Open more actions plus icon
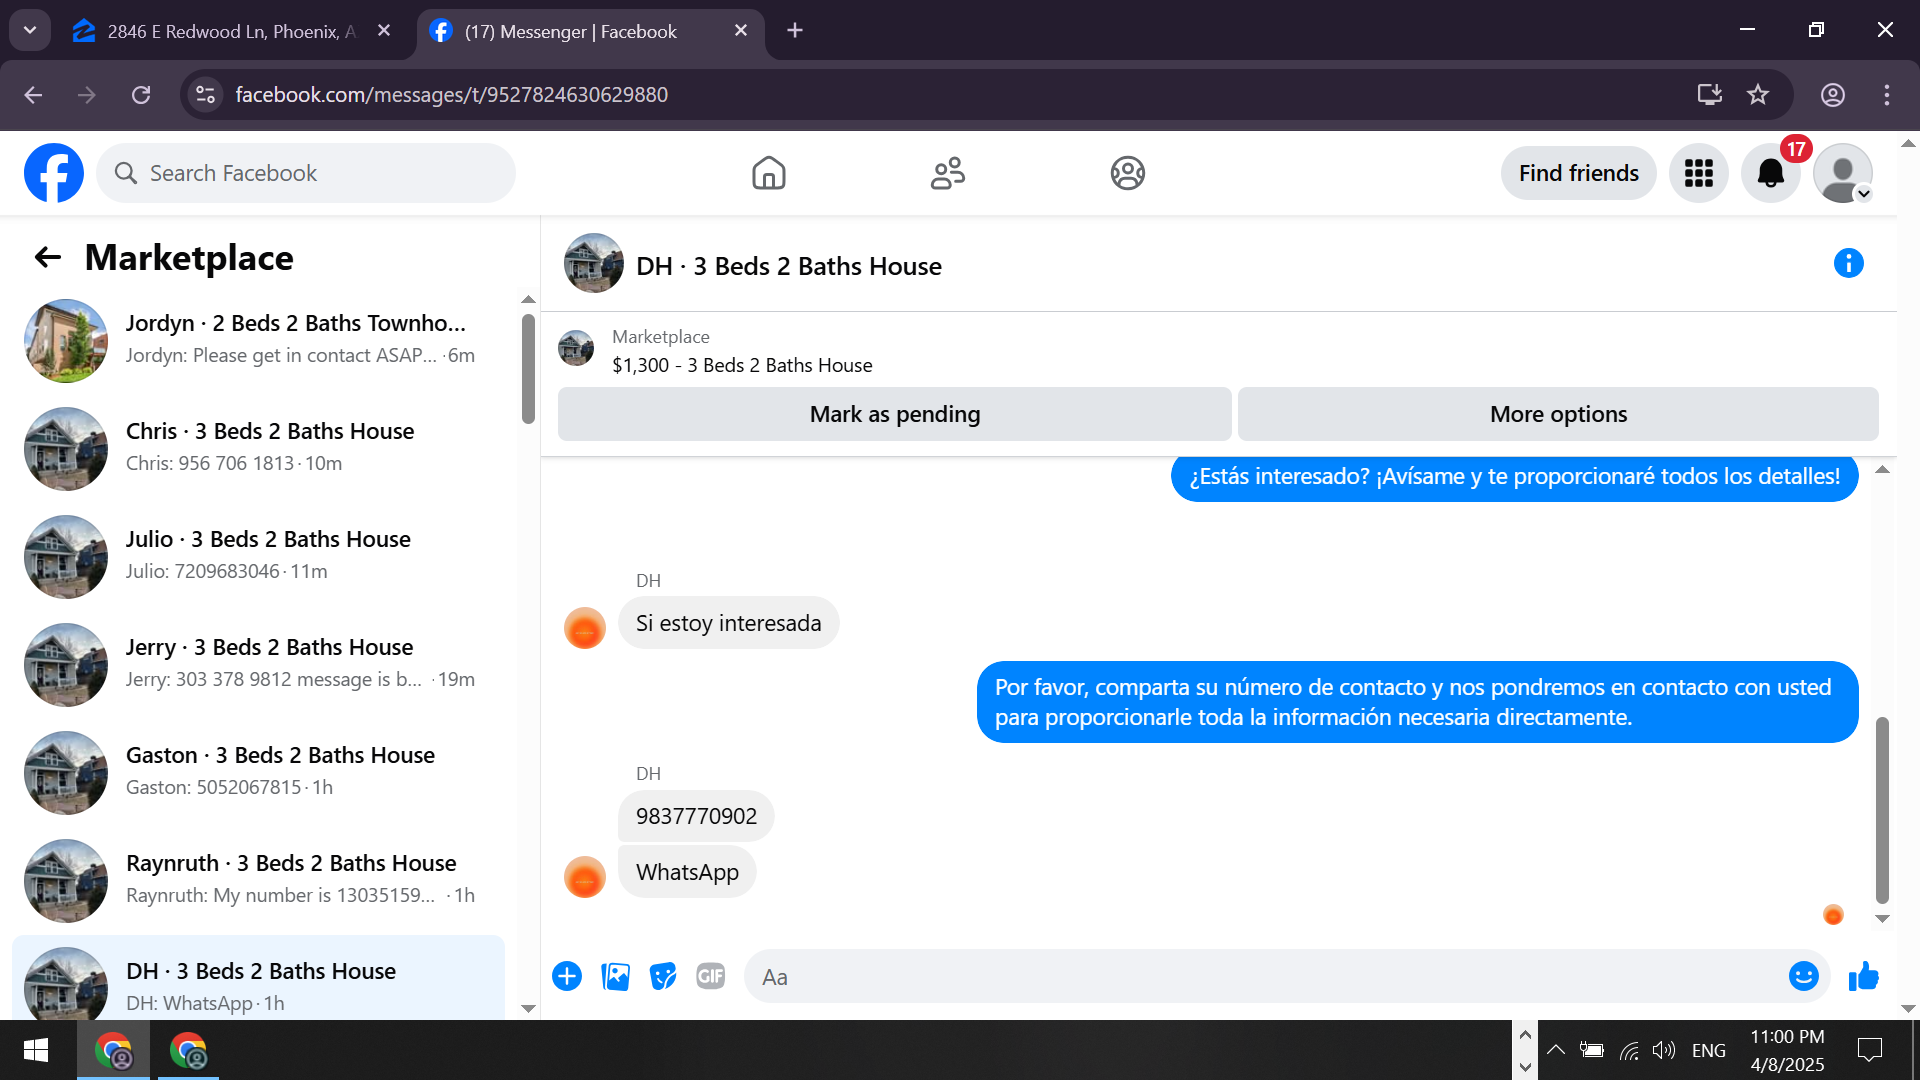The width and height of the screenshot is (1920, 1080). pyautogui.click(x=567, y=976)
